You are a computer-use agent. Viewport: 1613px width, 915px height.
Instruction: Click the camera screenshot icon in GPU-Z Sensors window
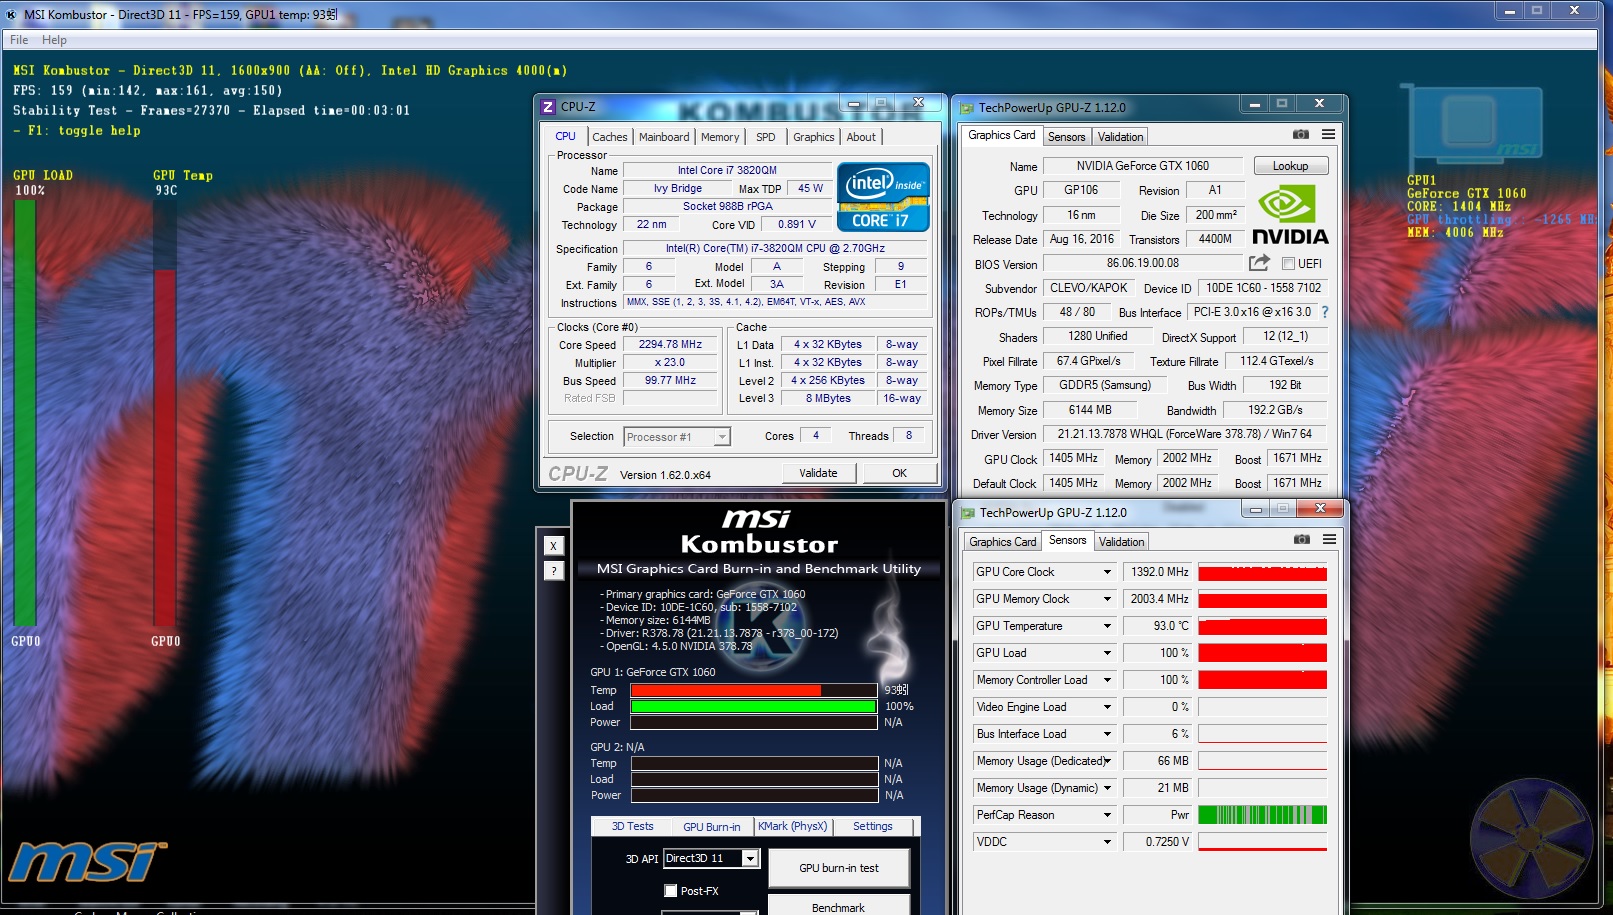1301,539
